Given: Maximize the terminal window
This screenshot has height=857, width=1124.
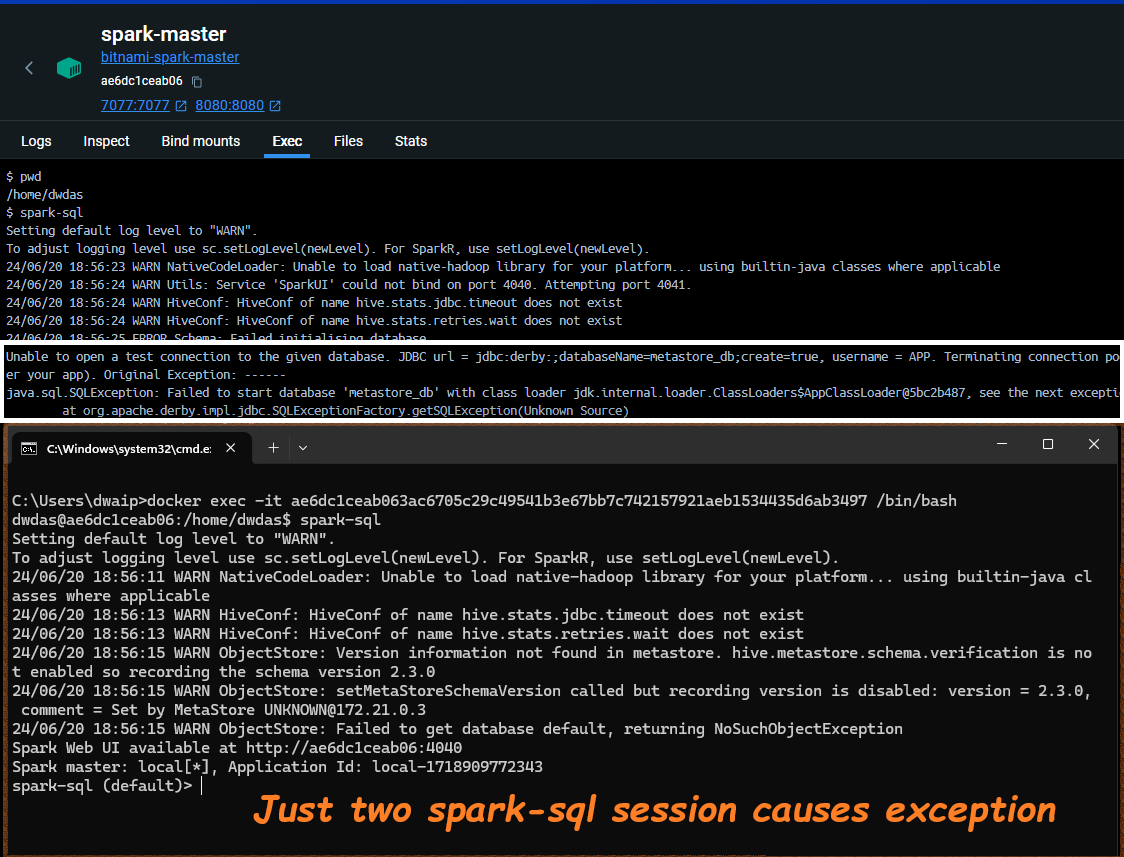Looking at the screenshot, I should [x=1048, y=444].
